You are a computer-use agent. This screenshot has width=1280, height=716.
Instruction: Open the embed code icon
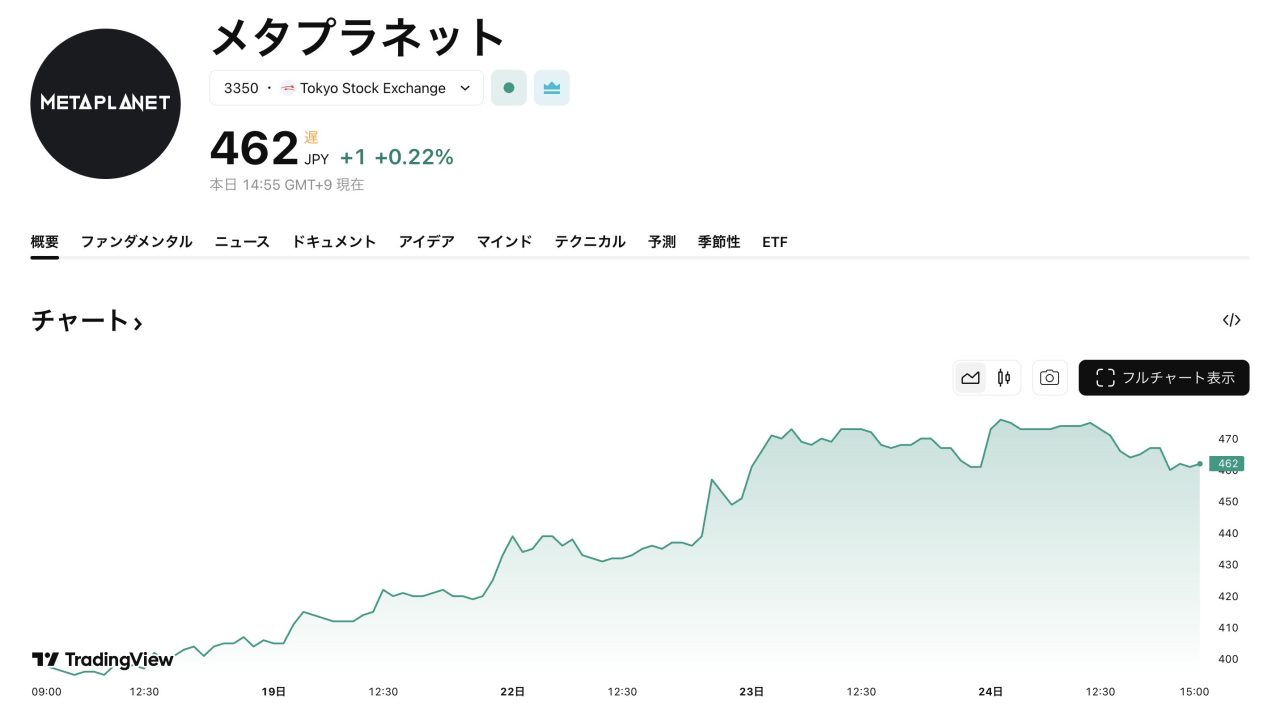pos(1231,320)
